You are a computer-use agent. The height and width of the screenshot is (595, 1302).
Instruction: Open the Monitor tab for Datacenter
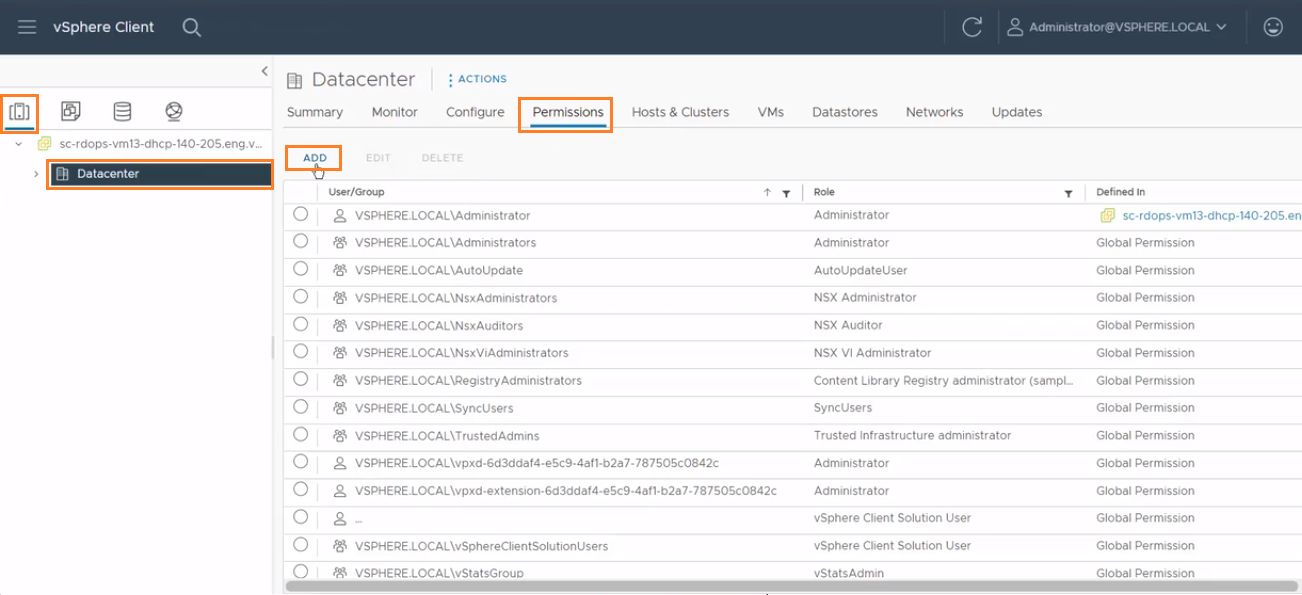[393, 112]
